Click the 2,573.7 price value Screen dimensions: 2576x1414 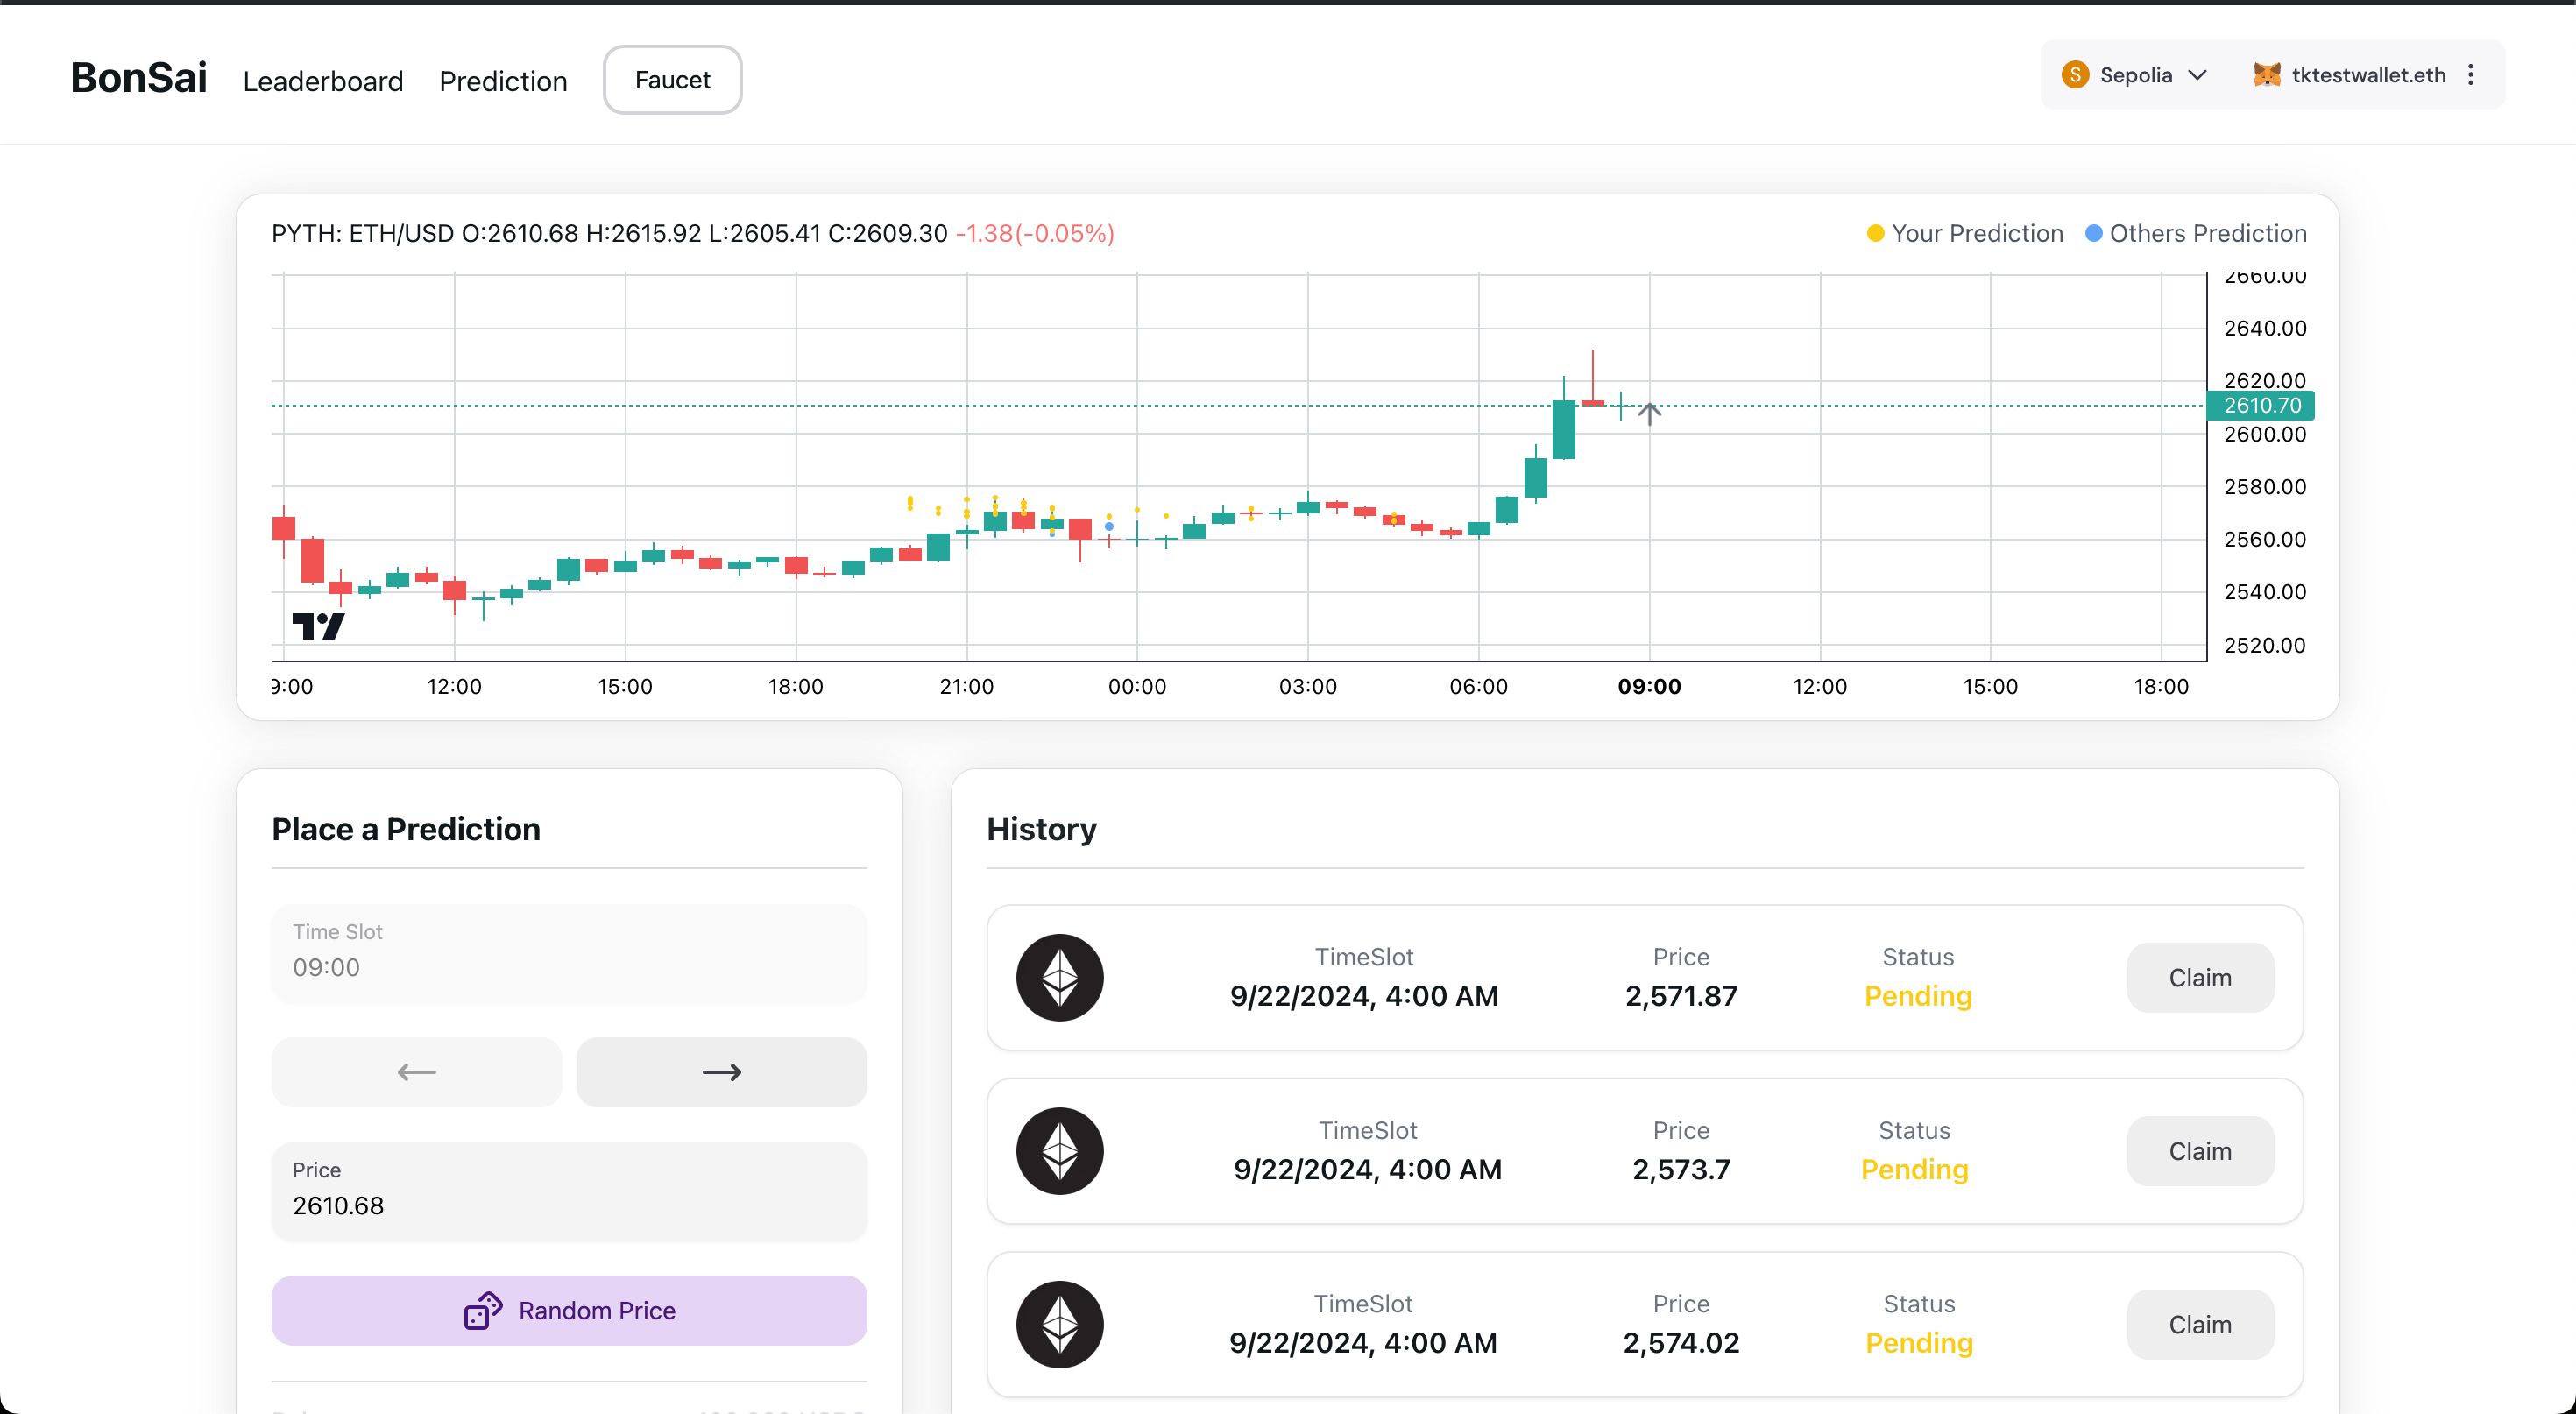(1681, 1169)
